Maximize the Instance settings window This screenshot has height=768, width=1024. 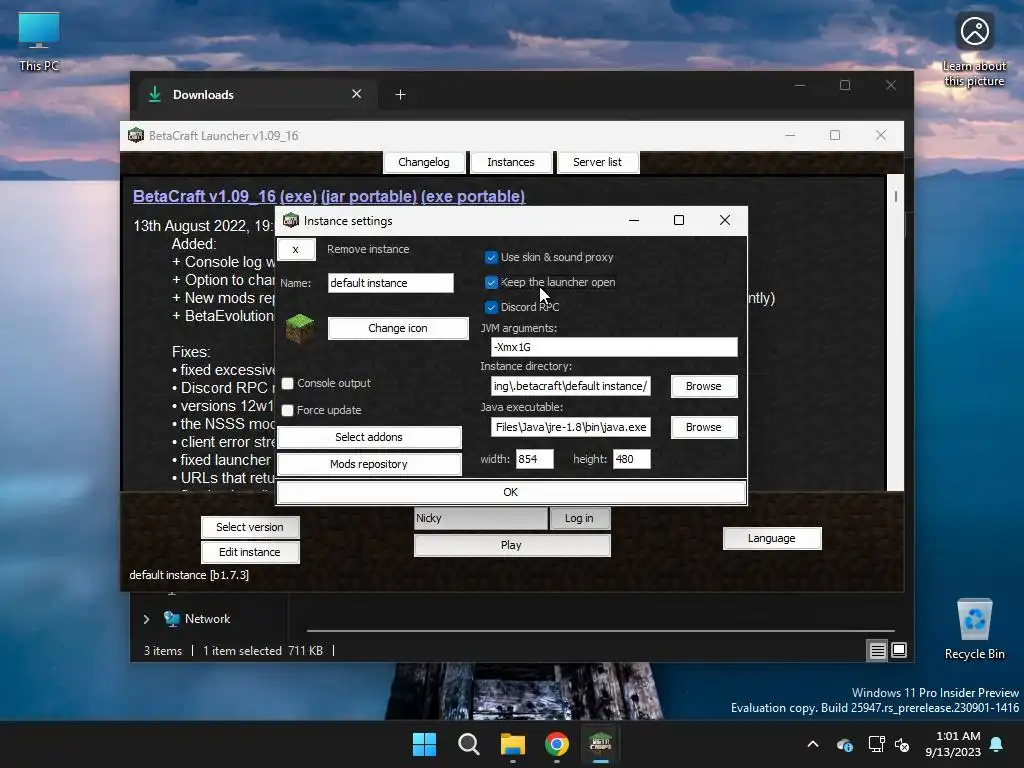(679, 220)
